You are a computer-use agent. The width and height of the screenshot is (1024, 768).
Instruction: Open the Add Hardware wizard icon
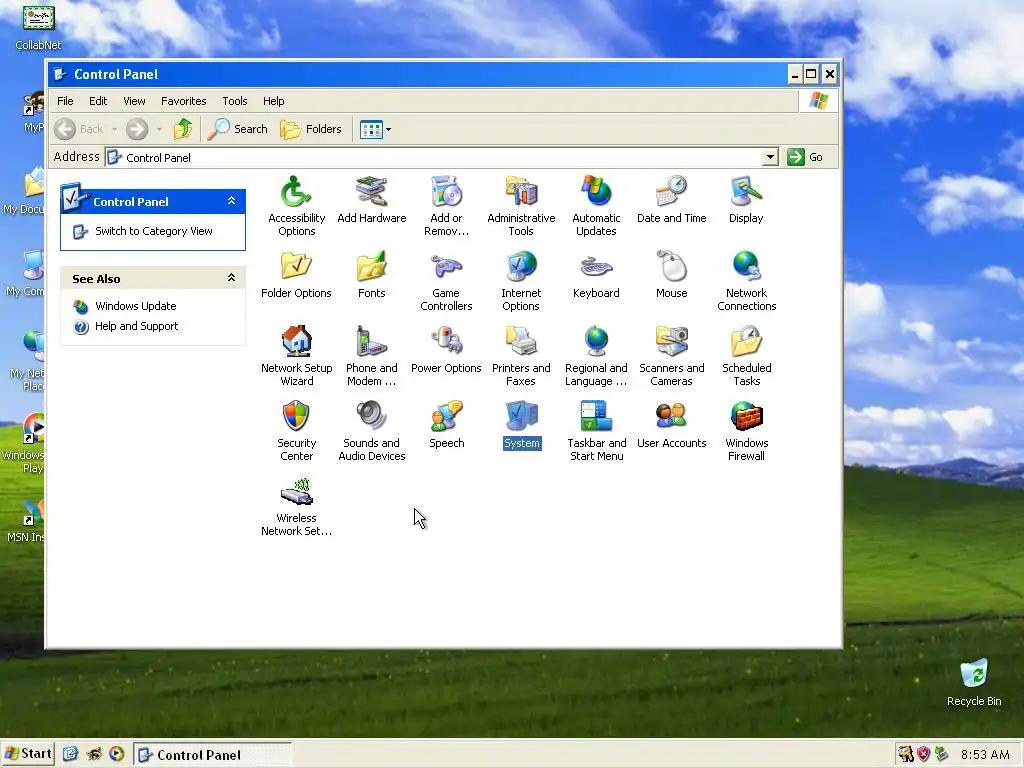372,199
